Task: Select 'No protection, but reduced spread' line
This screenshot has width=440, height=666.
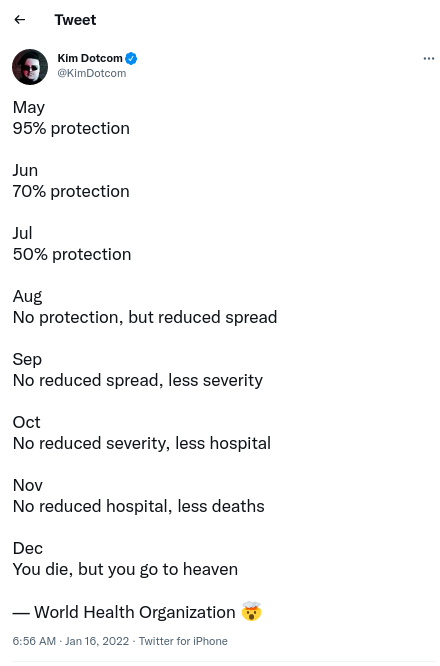Action: pos(145,317)
